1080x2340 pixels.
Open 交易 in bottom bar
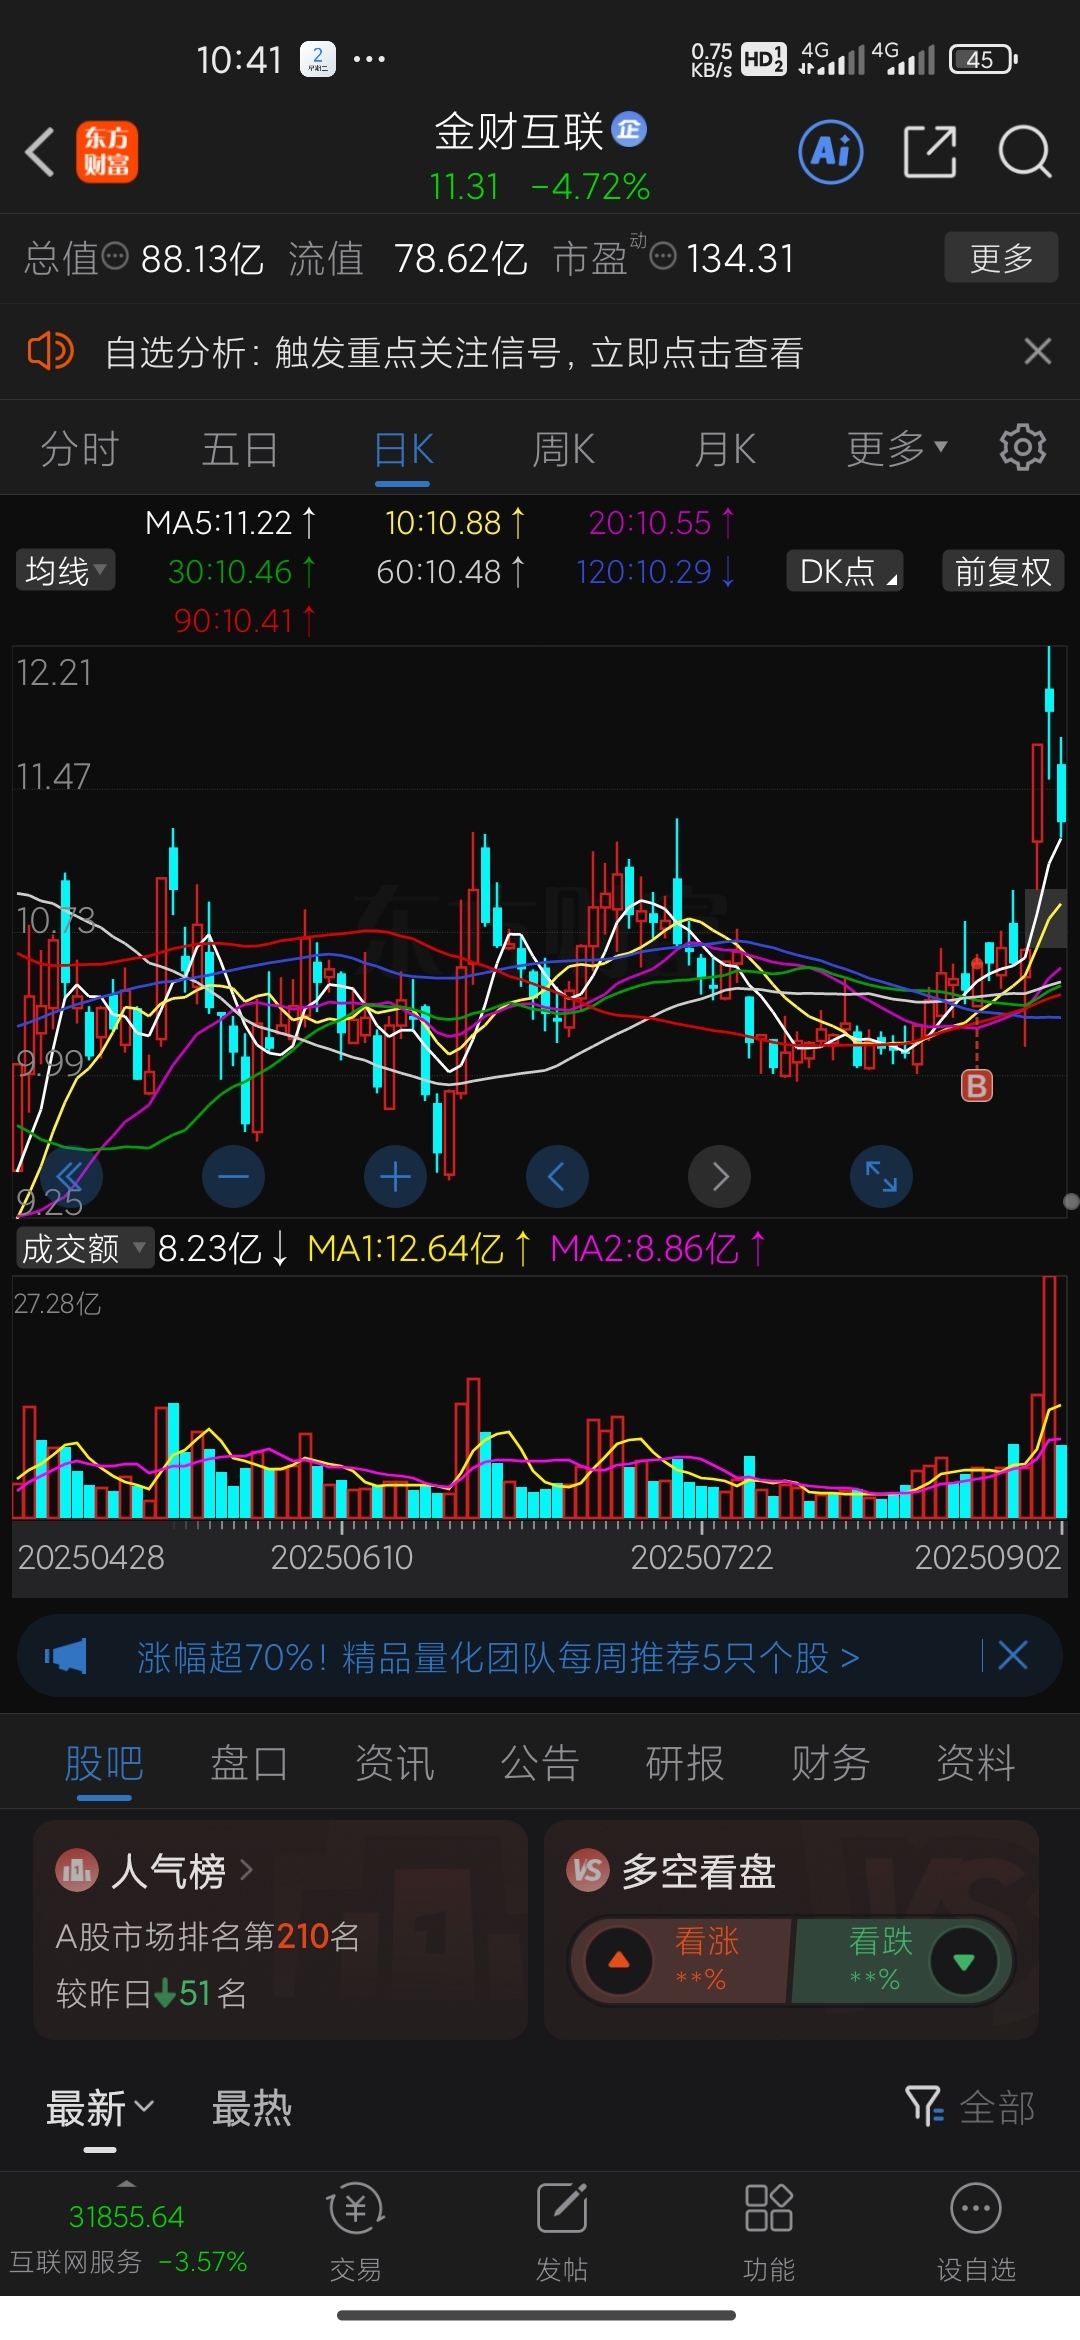click(355, 2232)
